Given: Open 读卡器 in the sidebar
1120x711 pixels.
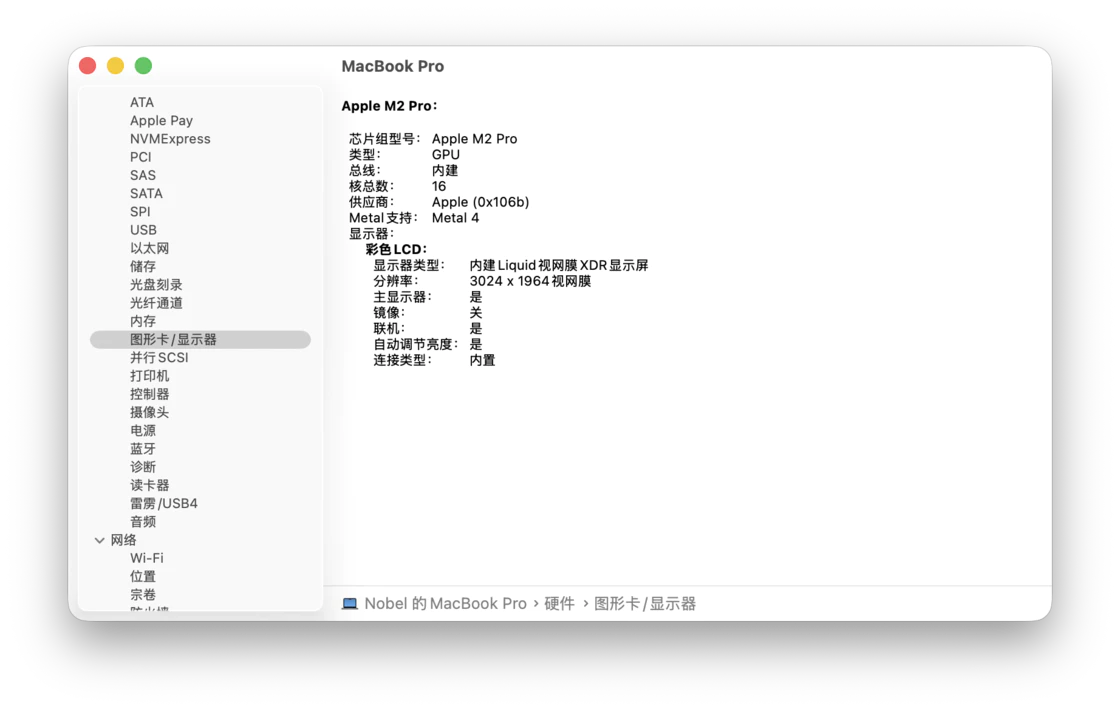Looking at the screenshot, I should click(149, 485).
